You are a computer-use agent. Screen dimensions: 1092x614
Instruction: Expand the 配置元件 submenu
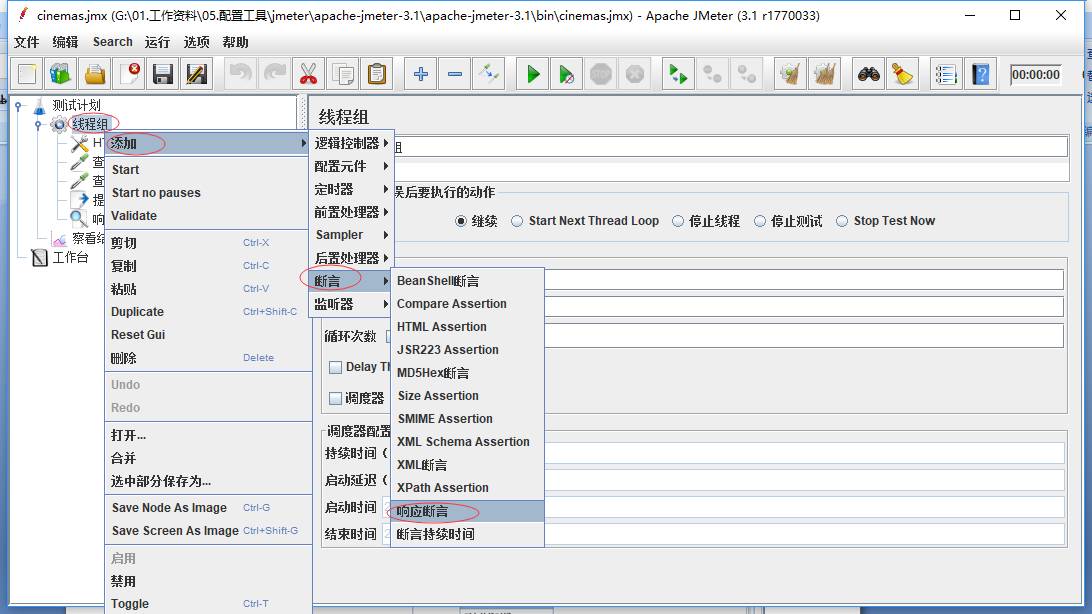352,166
